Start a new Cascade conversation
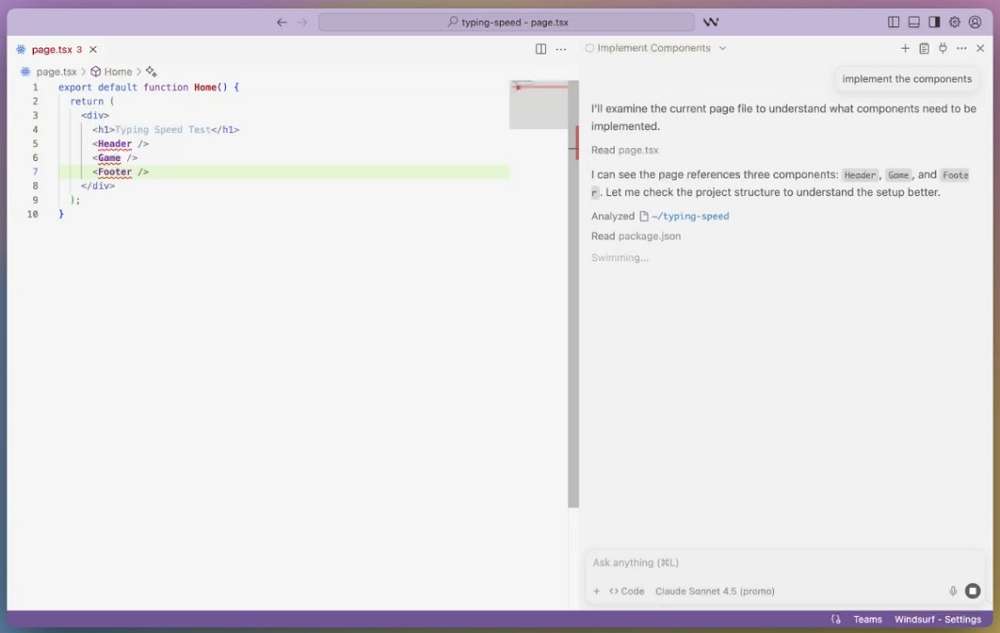Viewport: 1000px width, 633px height. pos(905,47)
